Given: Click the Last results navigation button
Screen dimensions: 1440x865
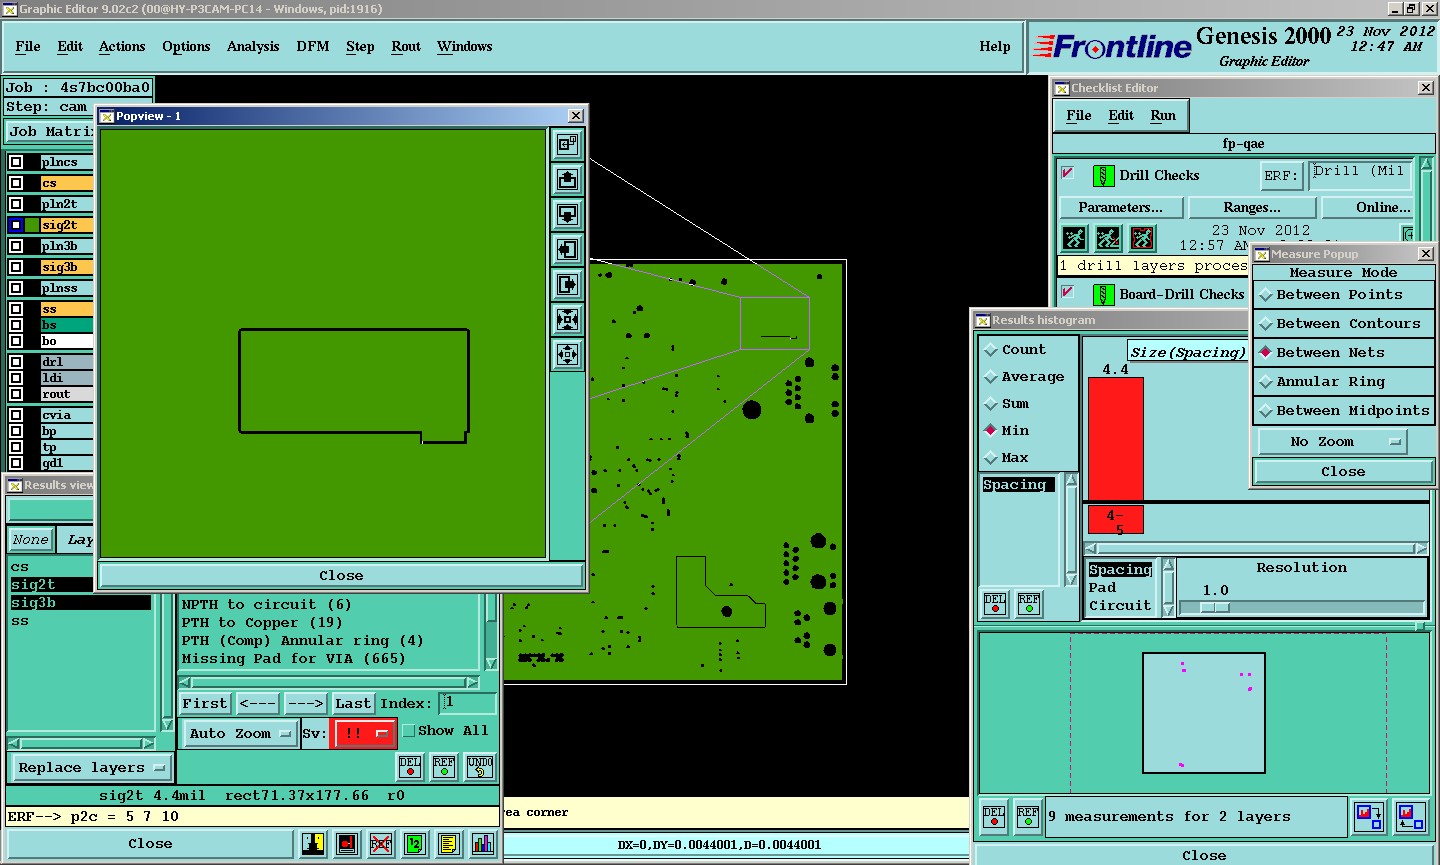Looking at the screenshot, I should [353, 704].
